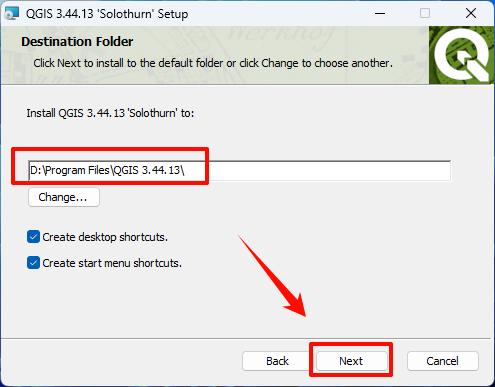Click the "QGIS 3.44.13 'Solothurn' Setup" window title
495x387 pixels.
(x=107, y=14)
